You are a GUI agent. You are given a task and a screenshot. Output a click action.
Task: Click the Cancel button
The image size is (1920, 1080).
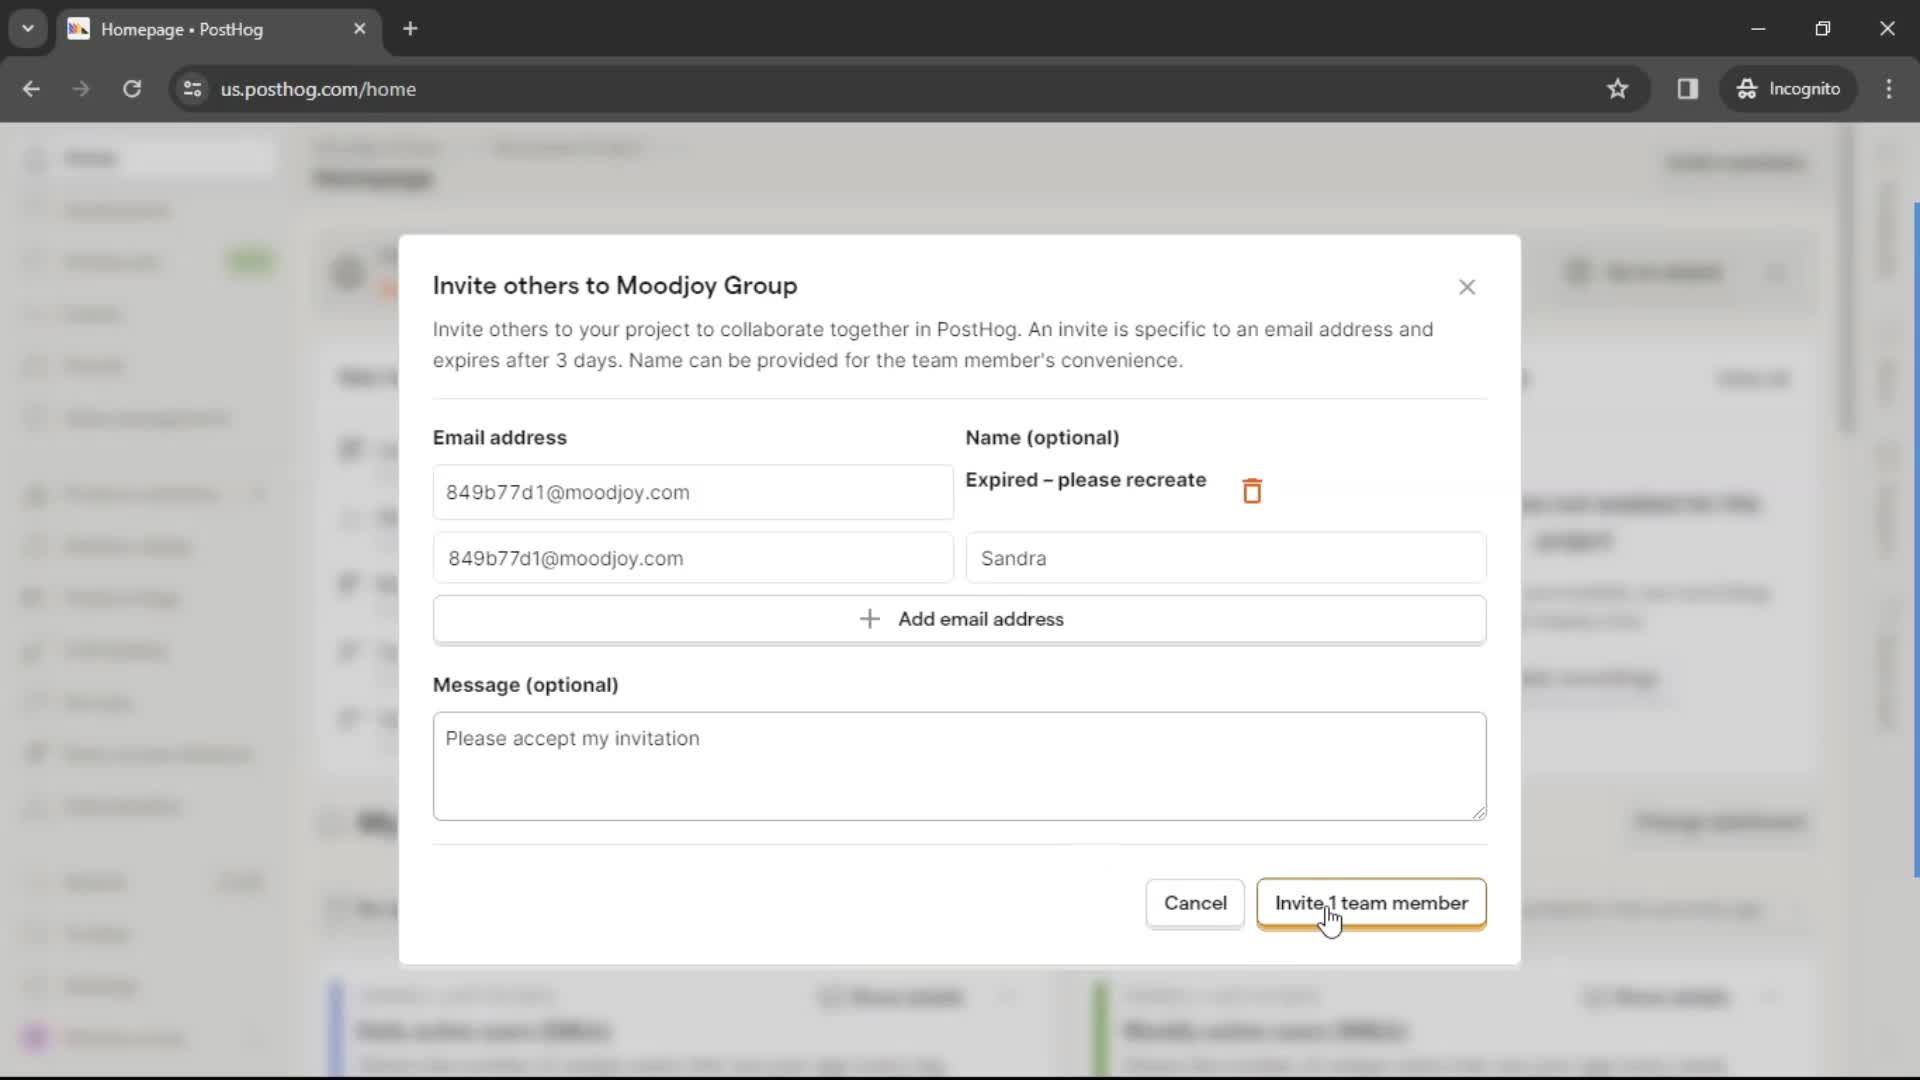pos(1195,902)
